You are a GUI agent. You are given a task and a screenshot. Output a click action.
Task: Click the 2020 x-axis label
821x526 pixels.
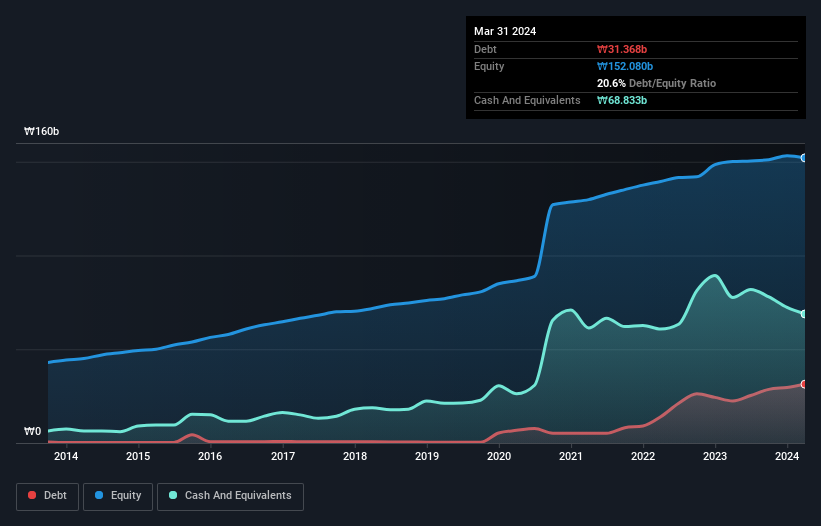[499, 456]
